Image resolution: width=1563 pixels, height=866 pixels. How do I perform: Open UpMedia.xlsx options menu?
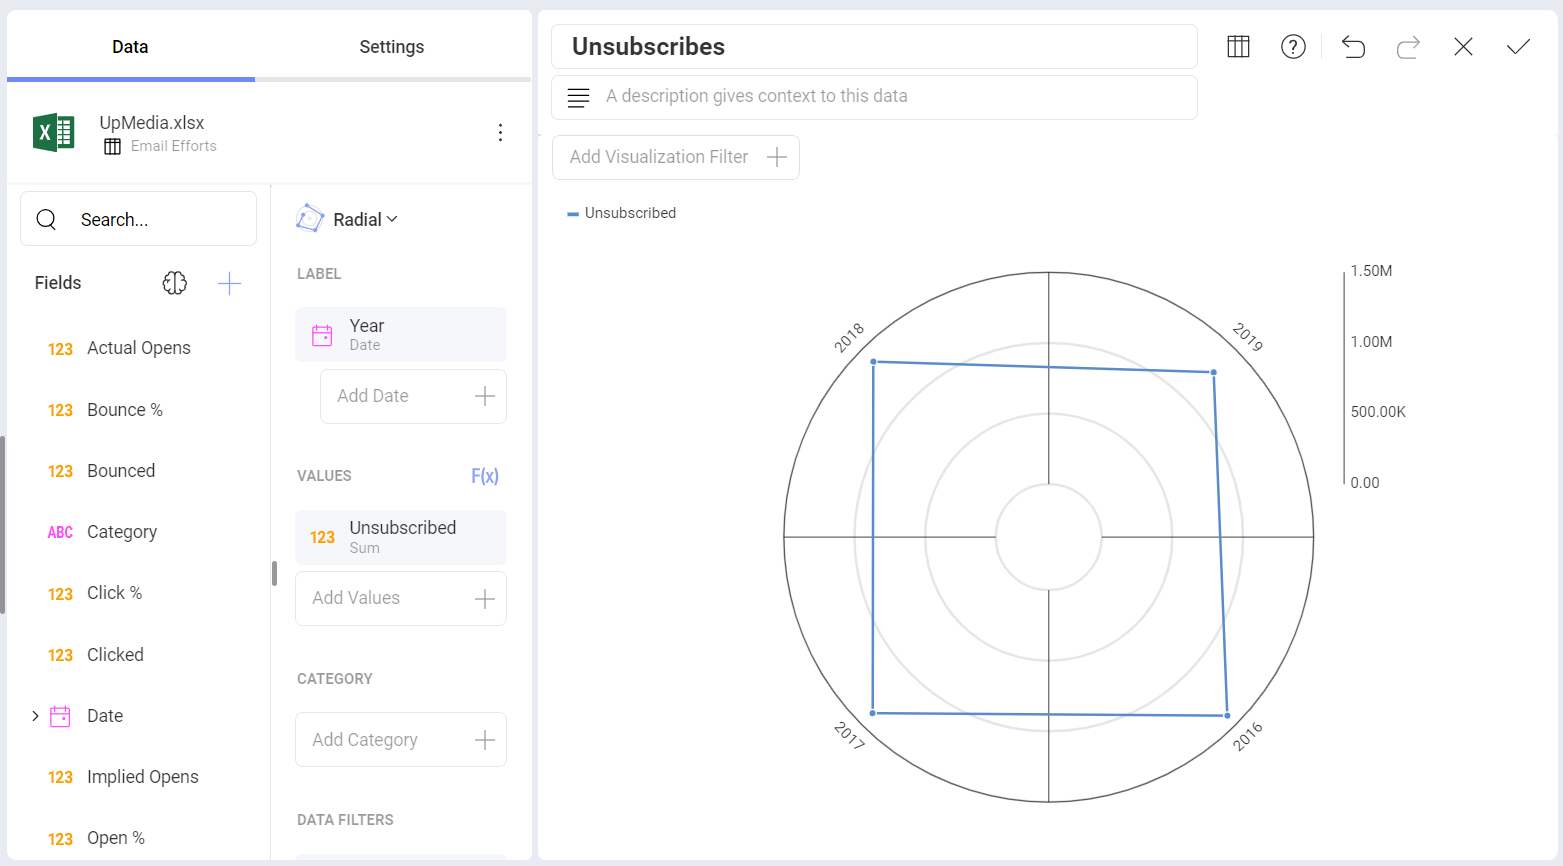coord(500,133)
